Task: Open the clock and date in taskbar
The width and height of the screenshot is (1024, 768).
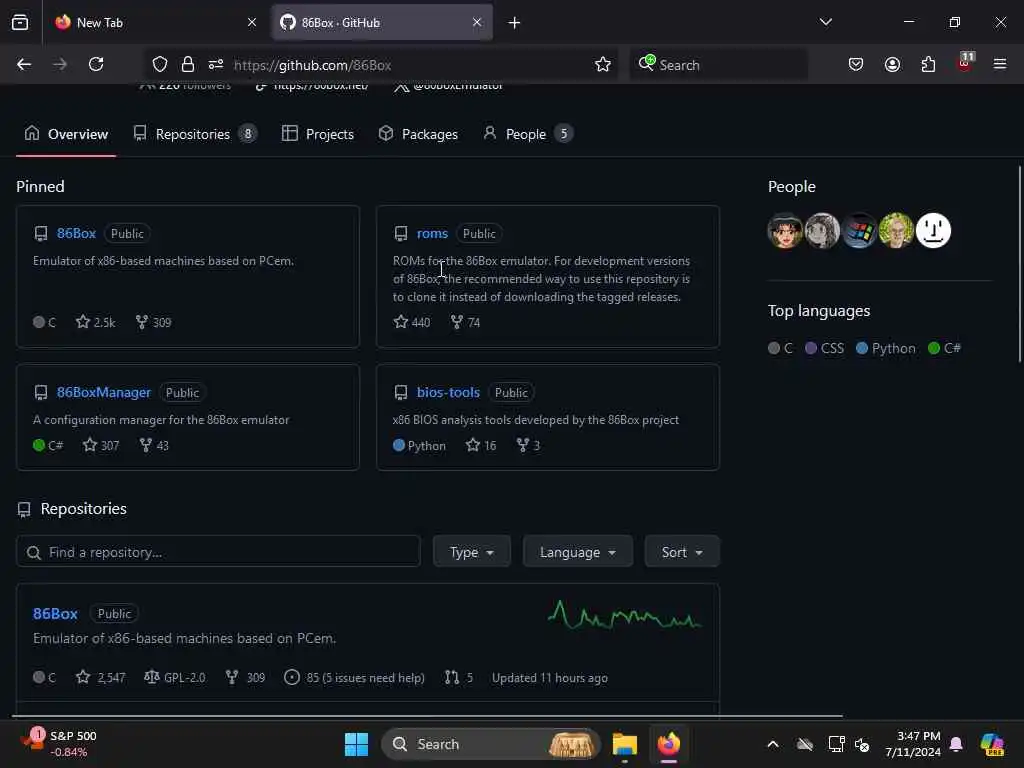Action: coord(912,744)
